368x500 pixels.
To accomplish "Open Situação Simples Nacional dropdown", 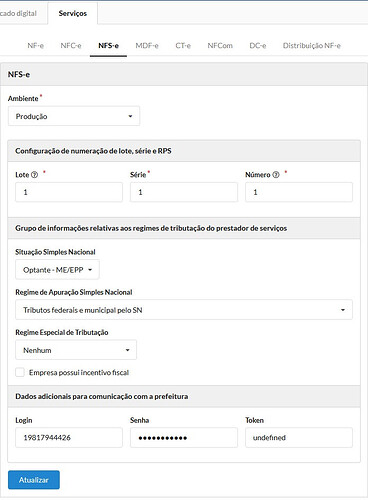I will click(57, 270).
